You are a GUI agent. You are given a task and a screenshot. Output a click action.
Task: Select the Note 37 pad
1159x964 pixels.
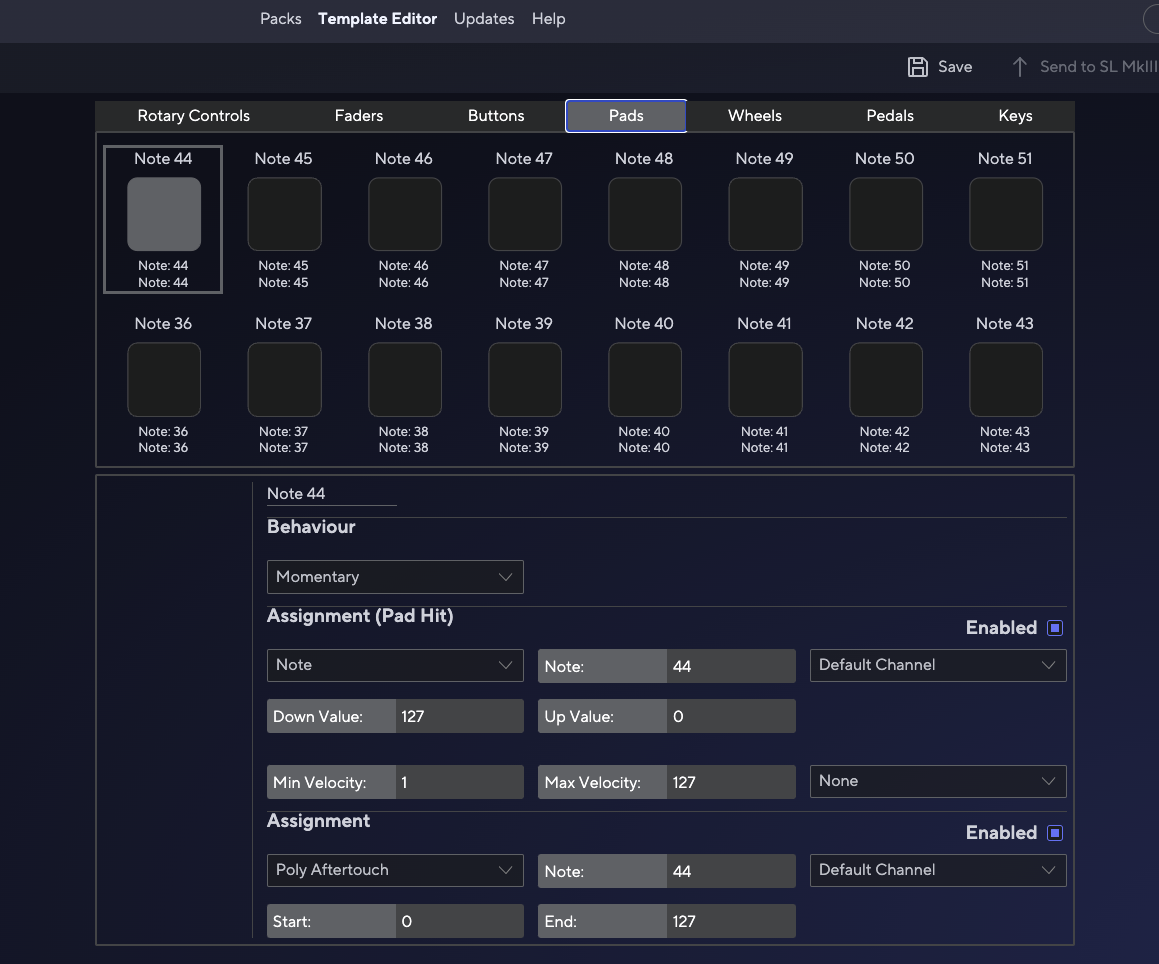pos(285,379)
